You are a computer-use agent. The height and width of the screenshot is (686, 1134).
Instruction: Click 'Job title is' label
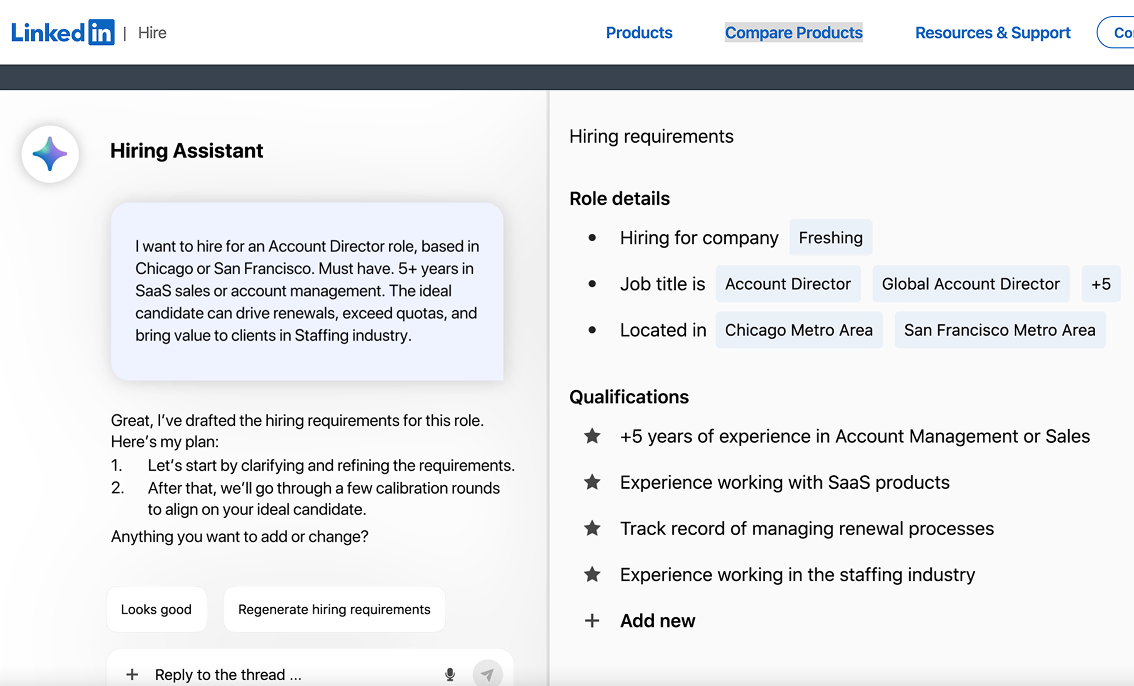click(x=662, y=284)
